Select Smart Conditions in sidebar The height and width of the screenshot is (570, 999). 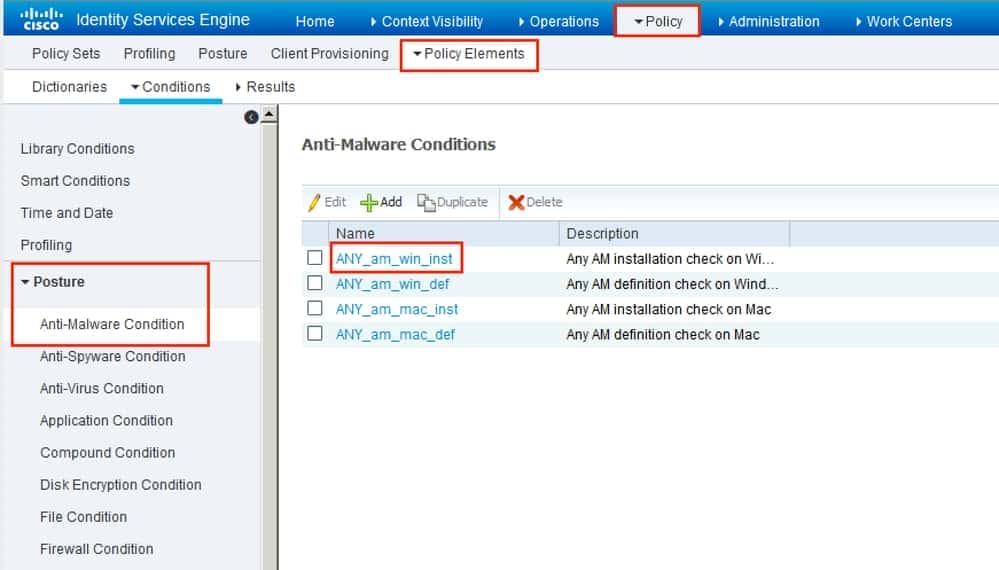[75, 181]
